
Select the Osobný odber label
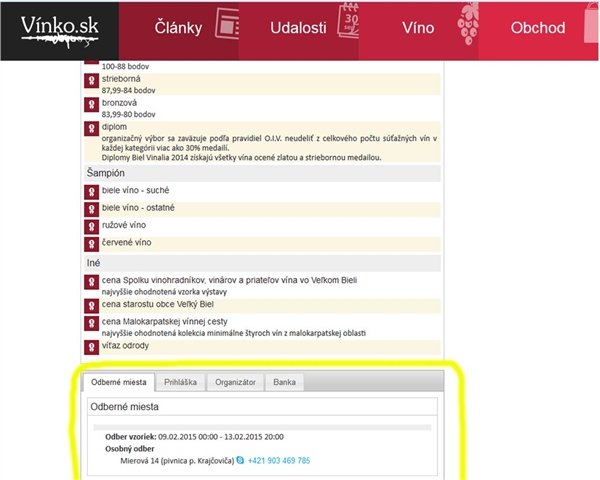(x=130, y=449)
